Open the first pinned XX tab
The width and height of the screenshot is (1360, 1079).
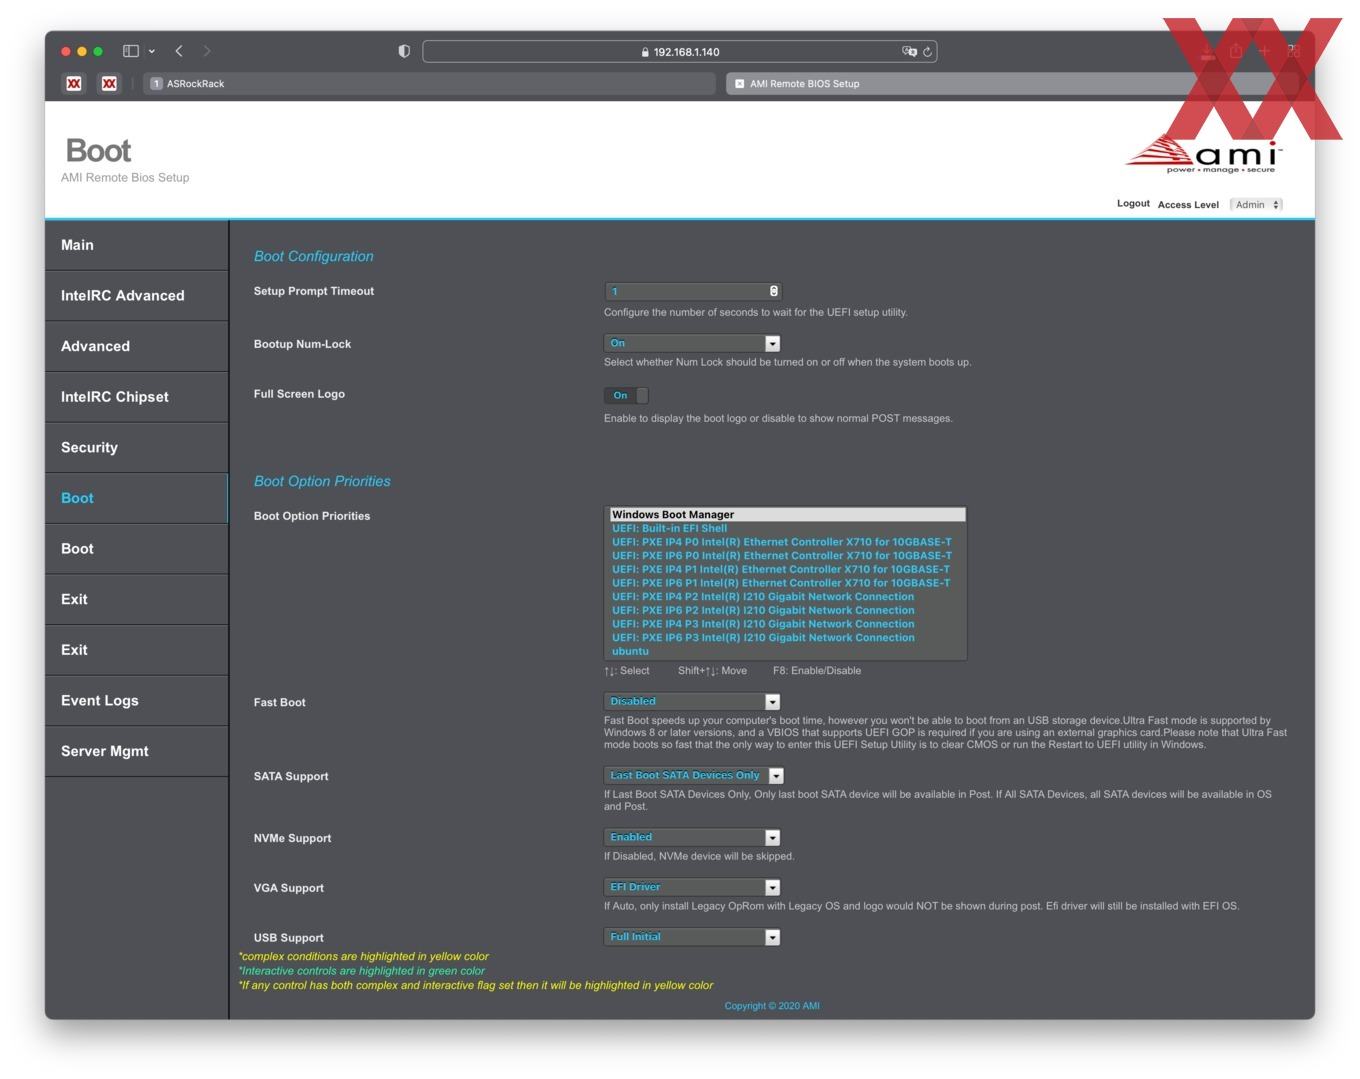(x=74, y=84)
